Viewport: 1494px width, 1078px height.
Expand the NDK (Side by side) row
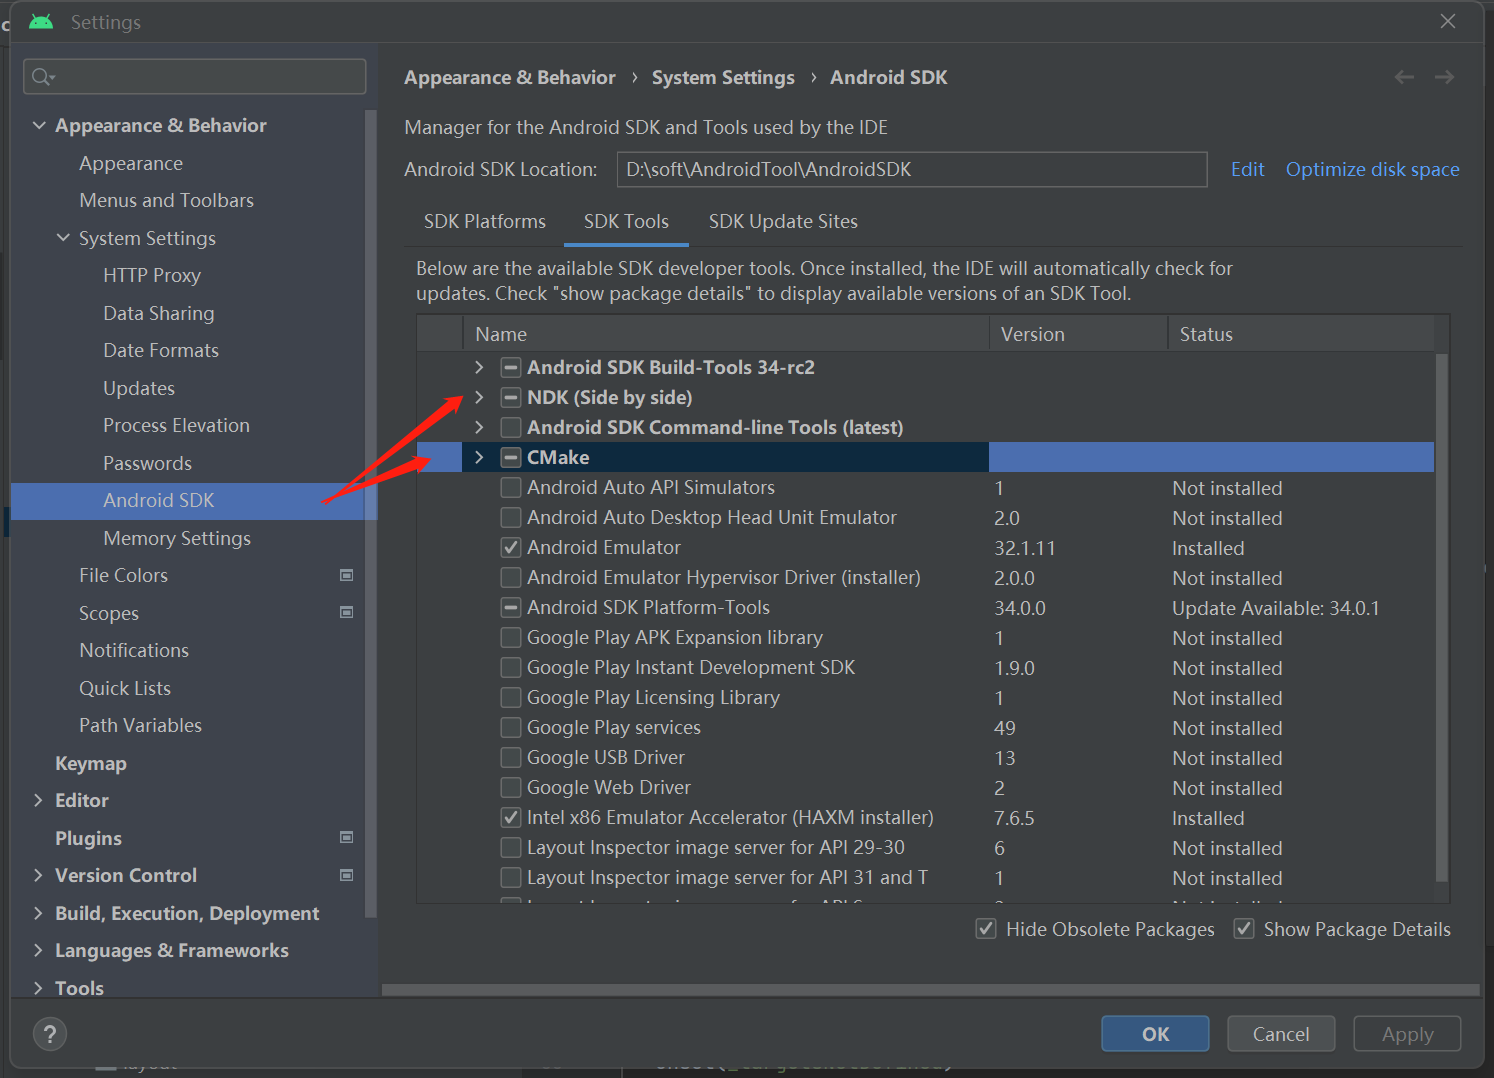coord(479,397)
